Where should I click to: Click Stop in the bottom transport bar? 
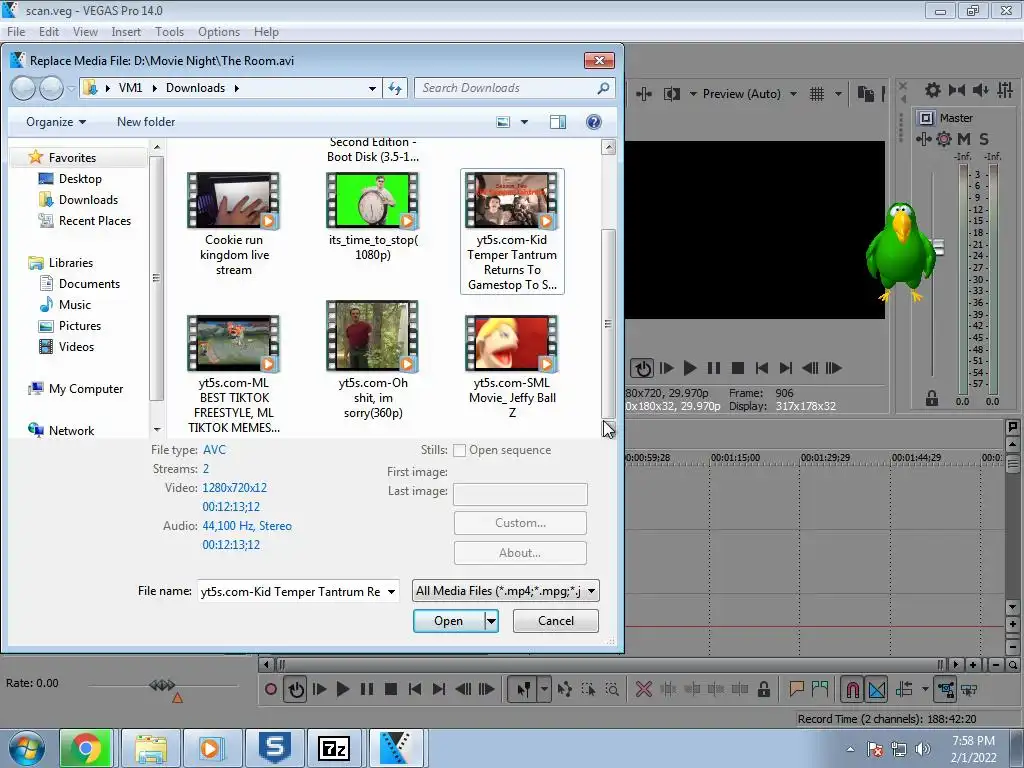(391, 689)
